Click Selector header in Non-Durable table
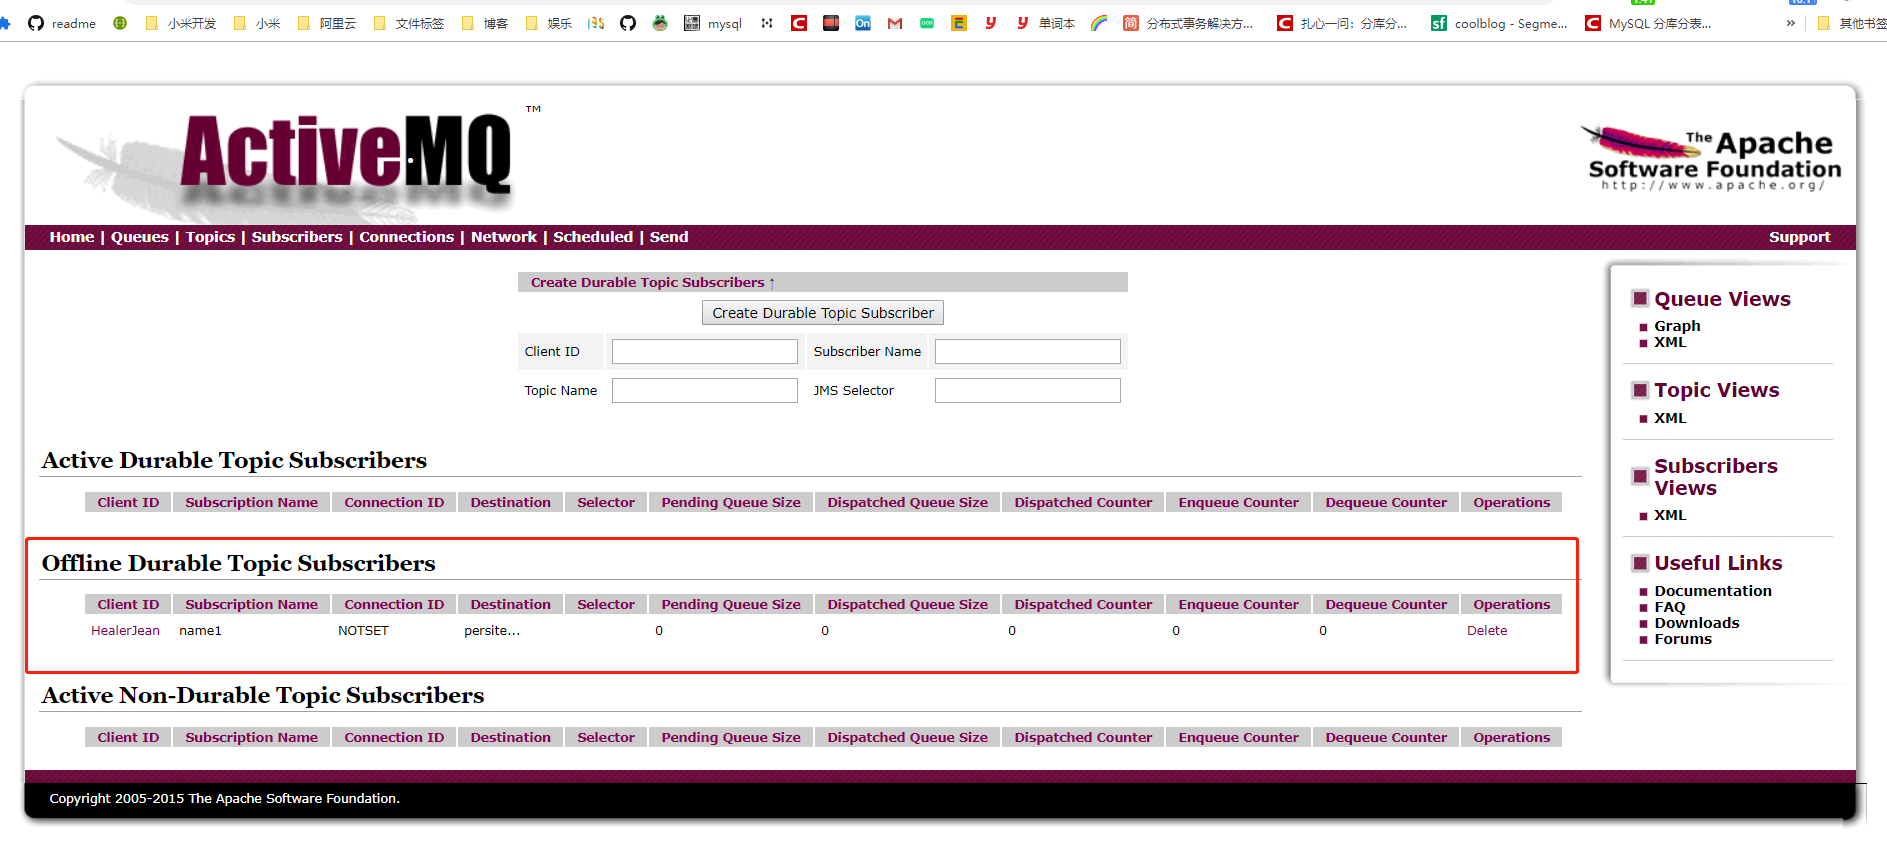This screenshot has width=1887, height=843. pyautogui.click(x=606, y=737)
